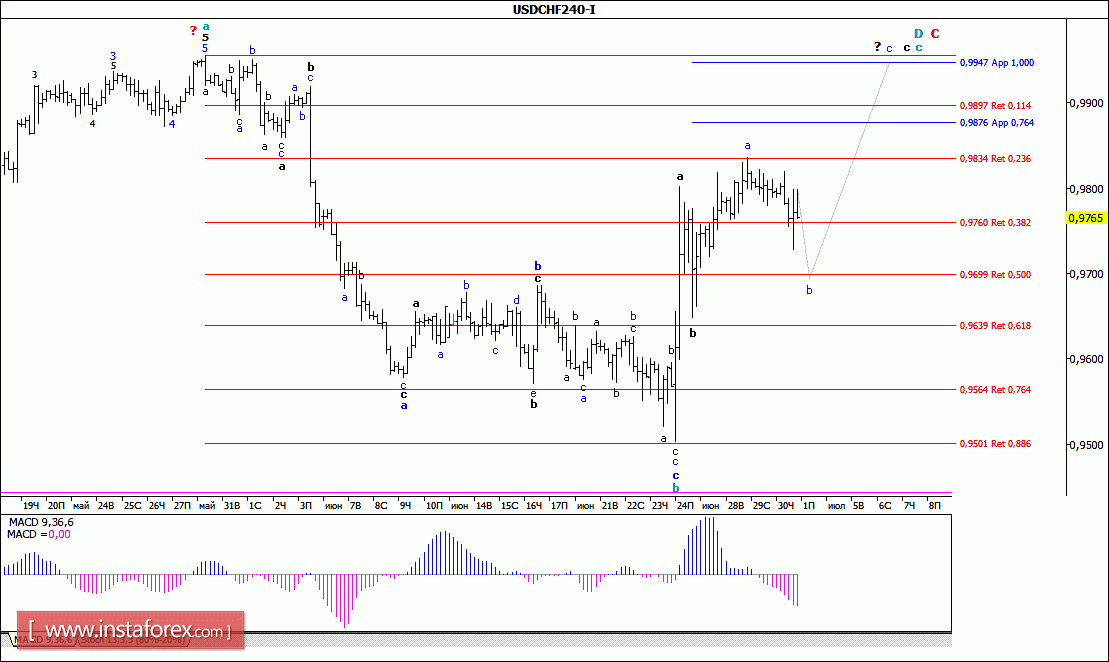Select the 3П date on time axis
Screen dimensions: 1109x662
point(306,506)
